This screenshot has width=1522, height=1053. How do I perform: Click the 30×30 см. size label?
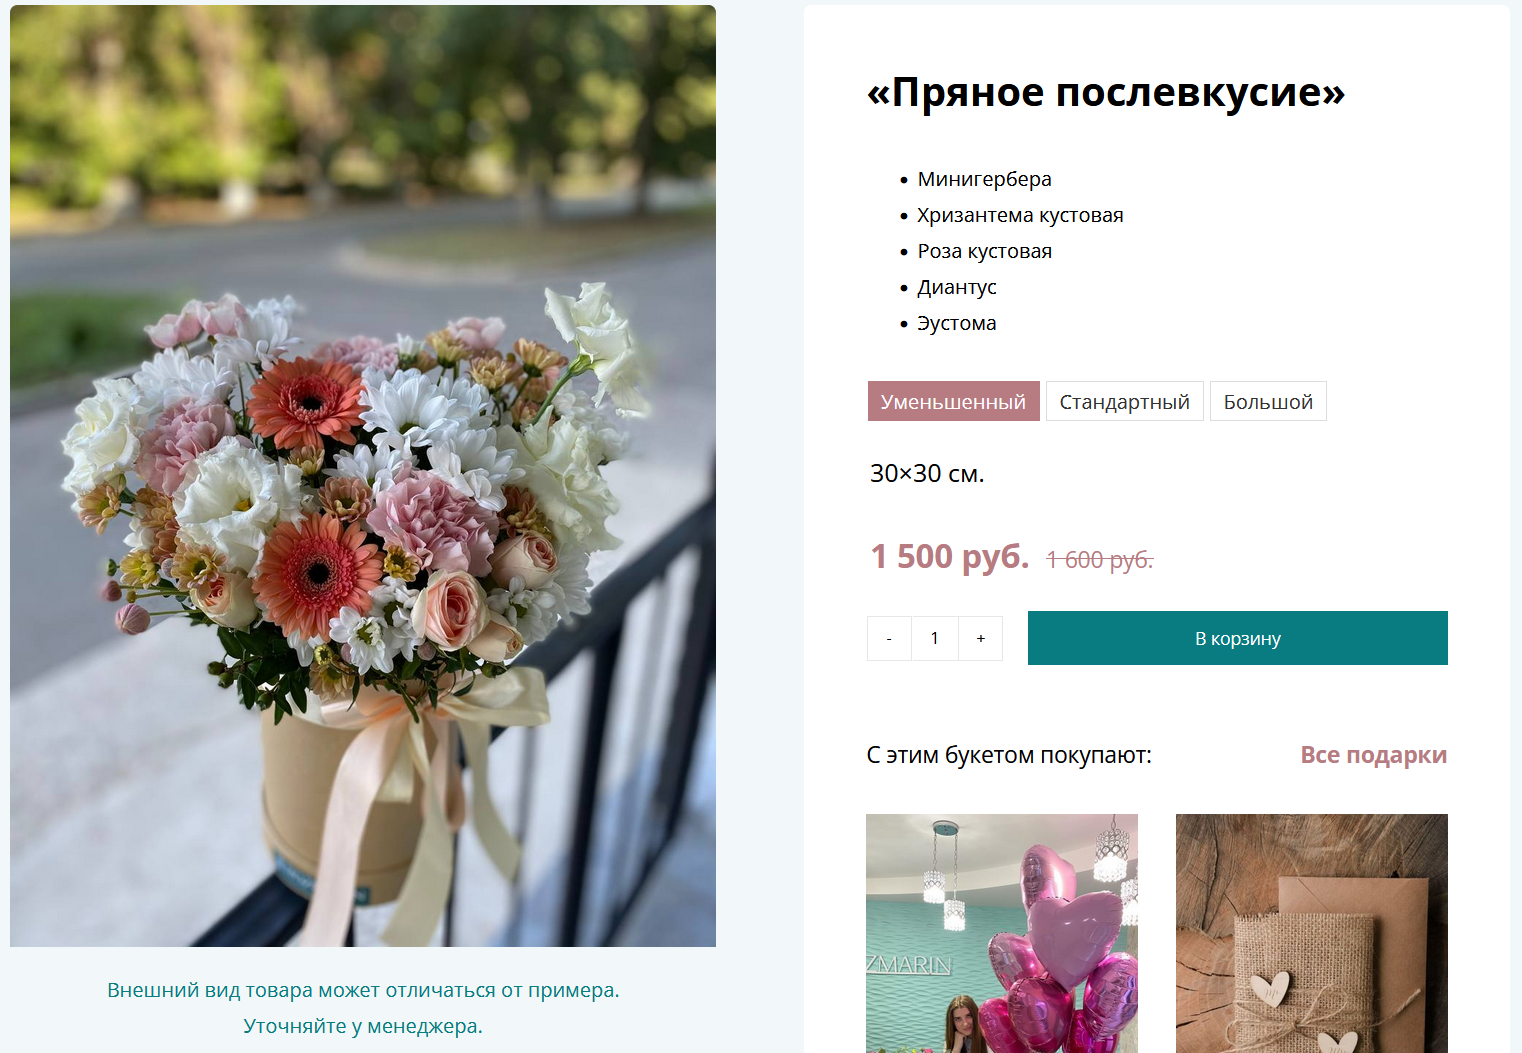(927, 473)
